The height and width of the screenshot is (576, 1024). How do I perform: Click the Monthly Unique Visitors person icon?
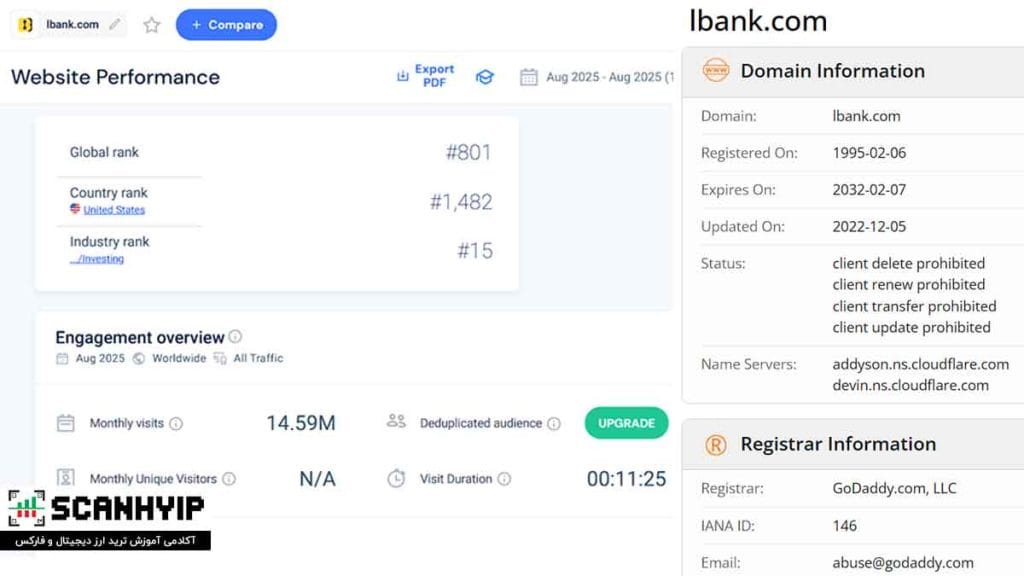point(65,478)
